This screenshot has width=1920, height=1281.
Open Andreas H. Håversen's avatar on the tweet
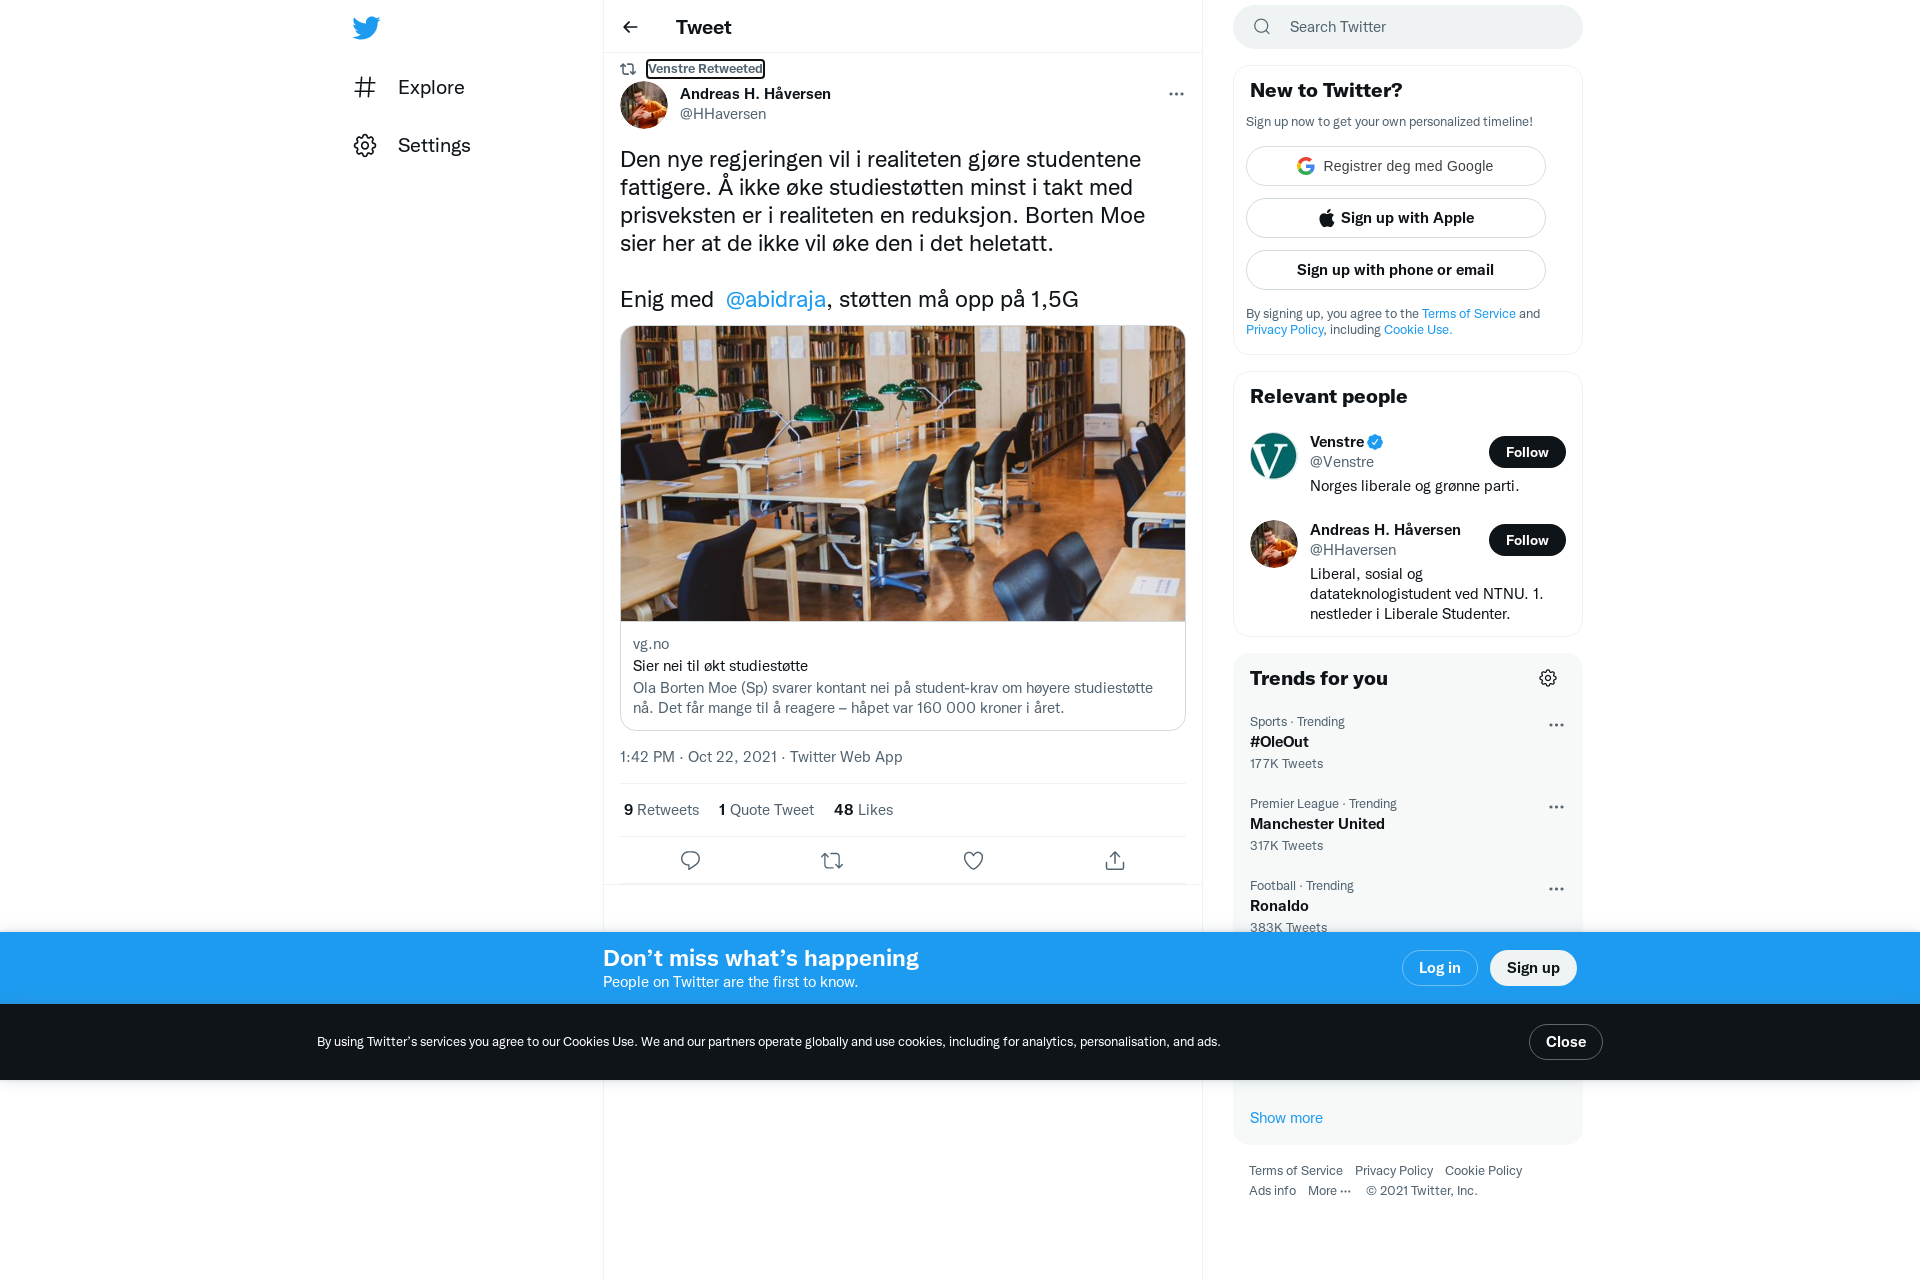pyautogui.click(x=644, y=105)
